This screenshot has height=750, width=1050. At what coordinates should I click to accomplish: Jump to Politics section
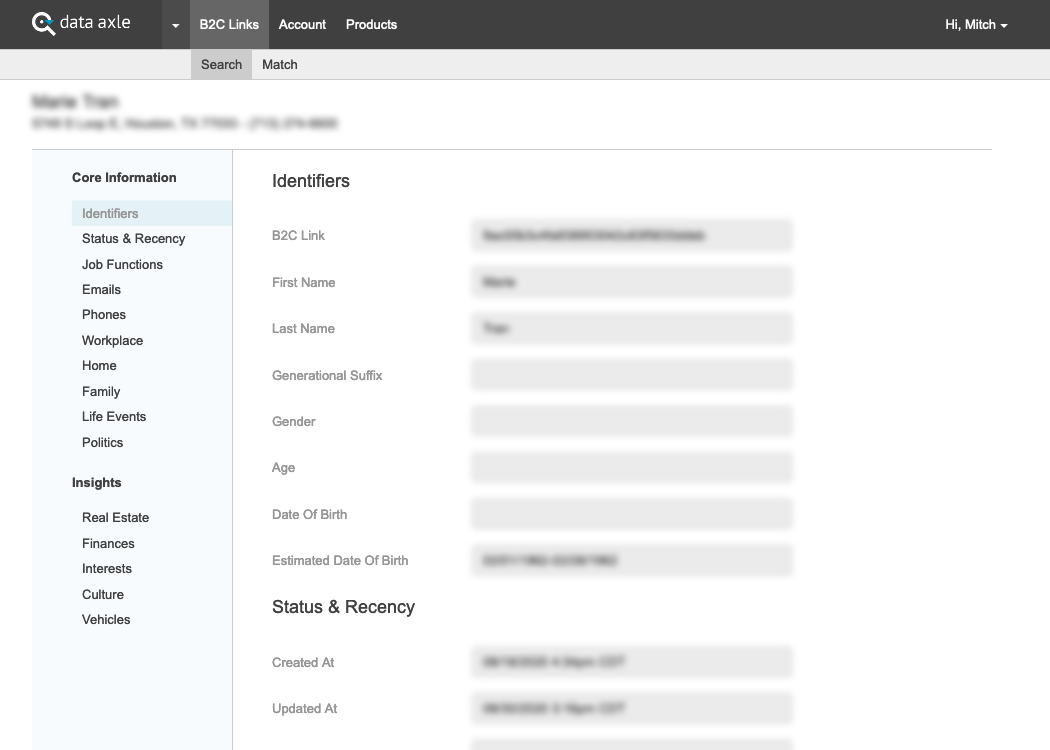pos(103,442)
